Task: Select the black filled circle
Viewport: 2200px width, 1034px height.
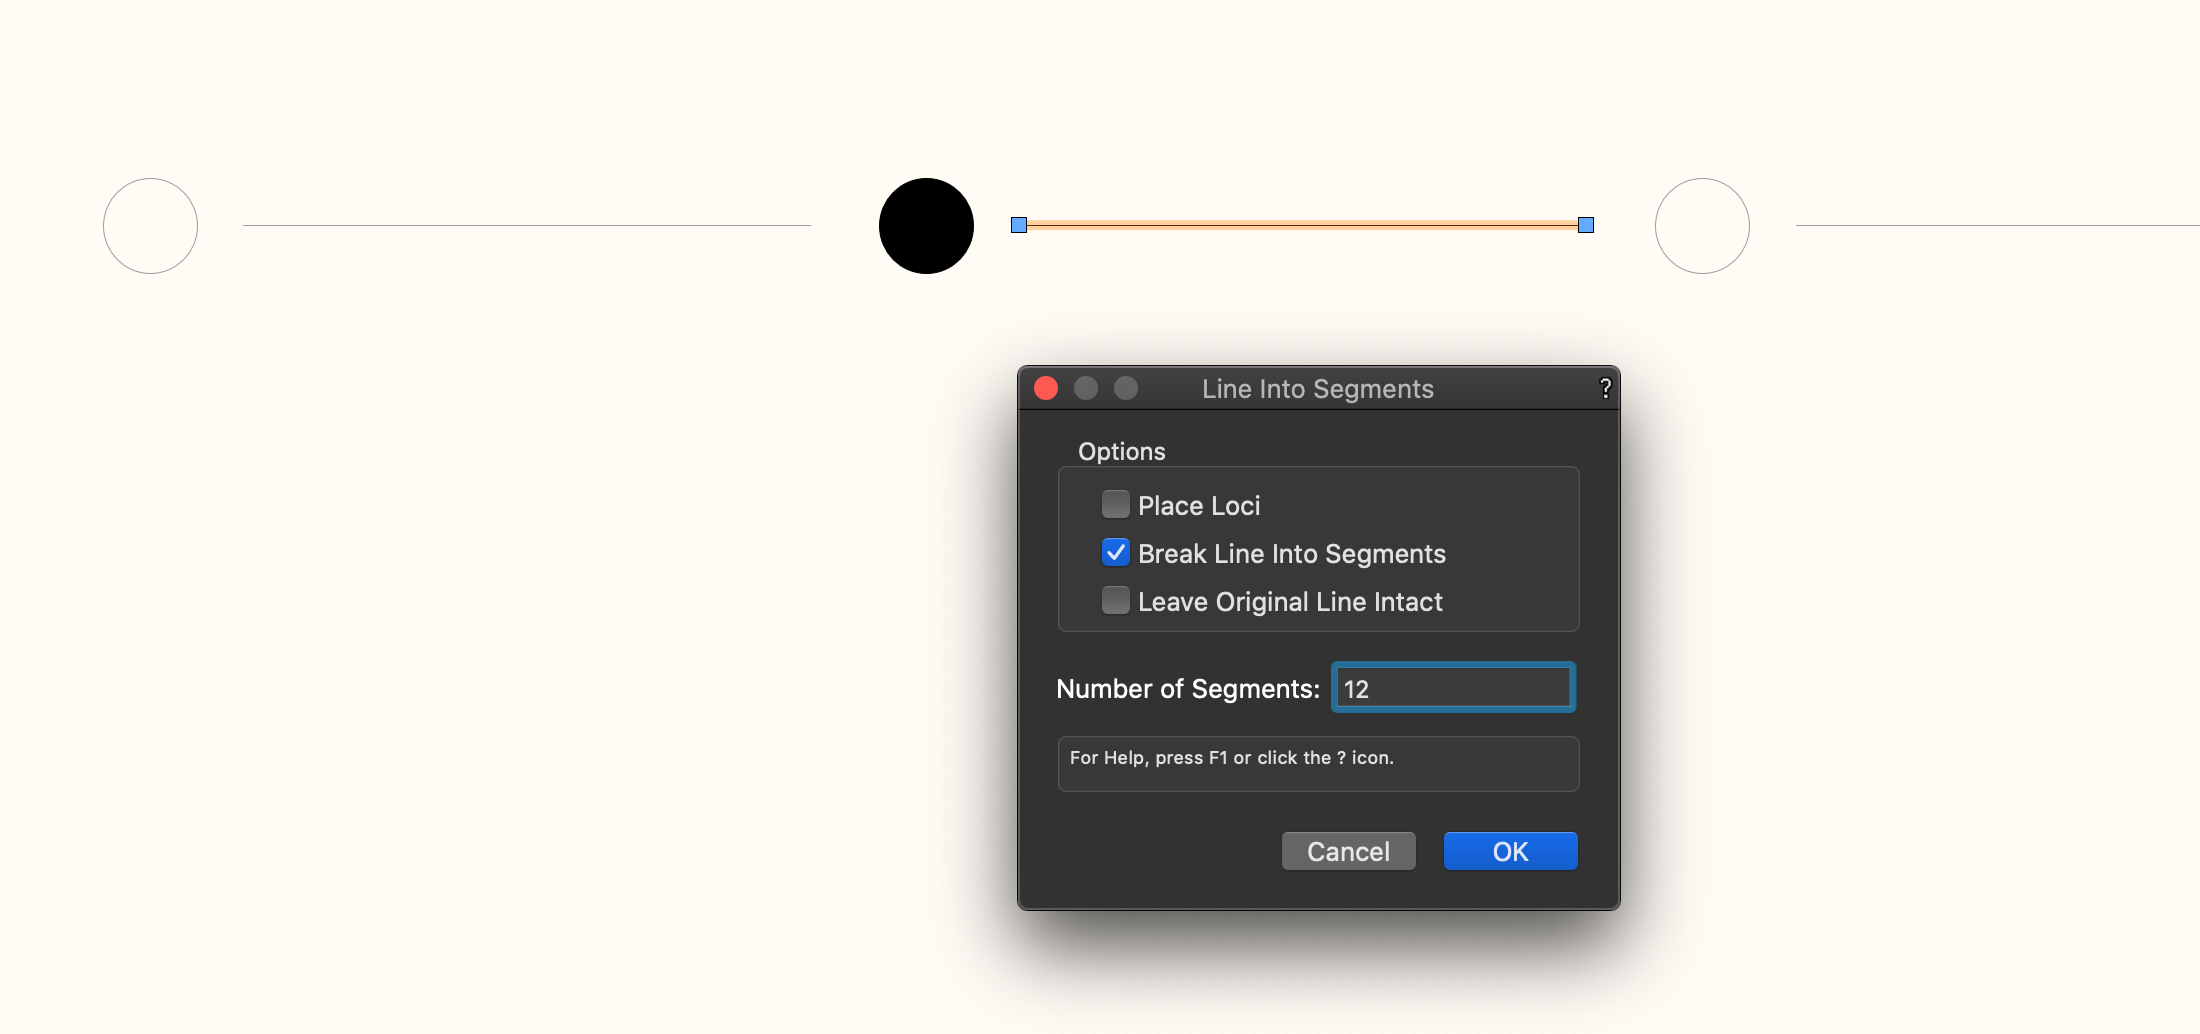Action: click(x=926, y=226)
